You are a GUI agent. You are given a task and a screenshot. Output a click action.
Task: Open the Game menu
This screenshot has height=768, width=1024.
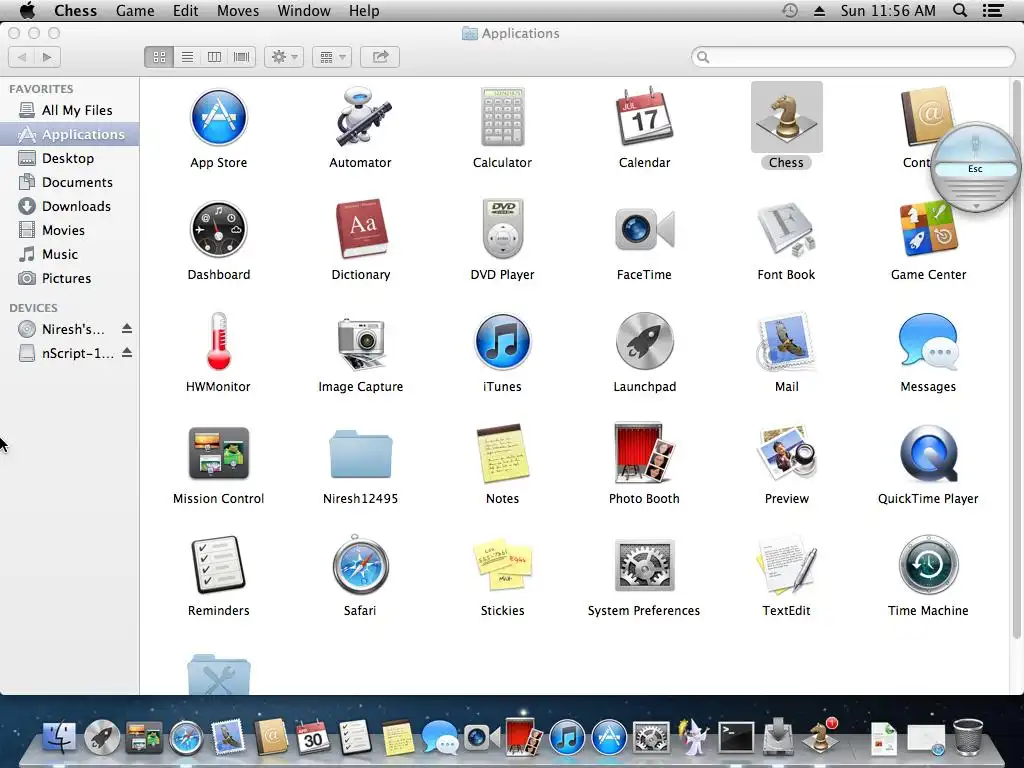tap(135, 10)
